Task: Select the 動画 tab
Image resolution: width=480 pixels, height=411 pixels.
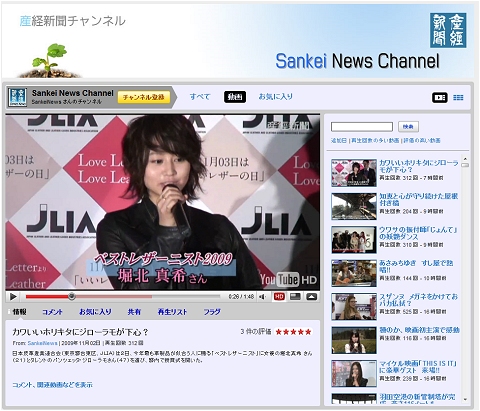Action: (x=235, y=97)
